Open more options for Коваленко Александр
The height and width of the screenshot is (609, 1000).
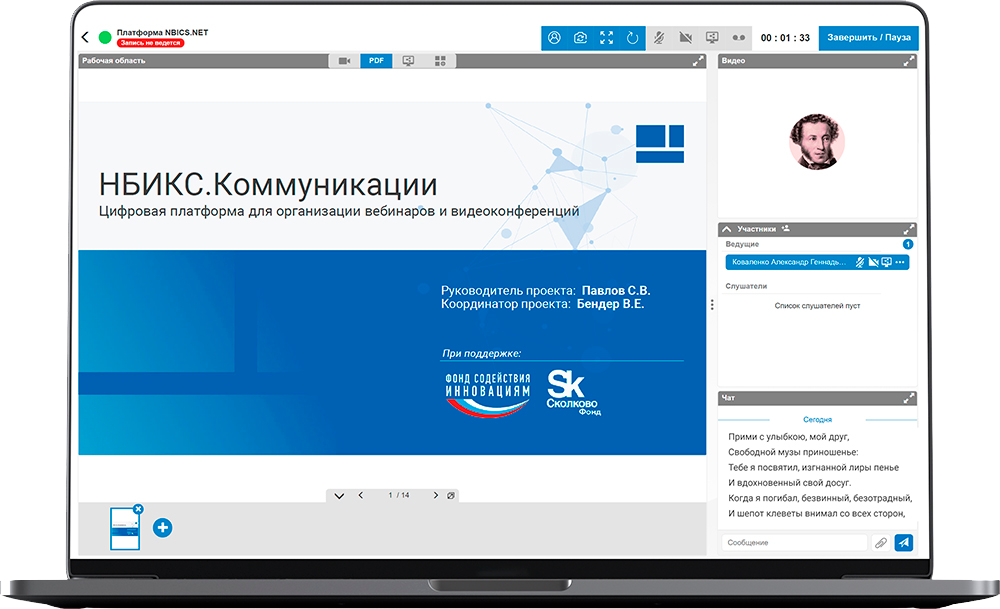pyautogui.click(x=900, y=262)
